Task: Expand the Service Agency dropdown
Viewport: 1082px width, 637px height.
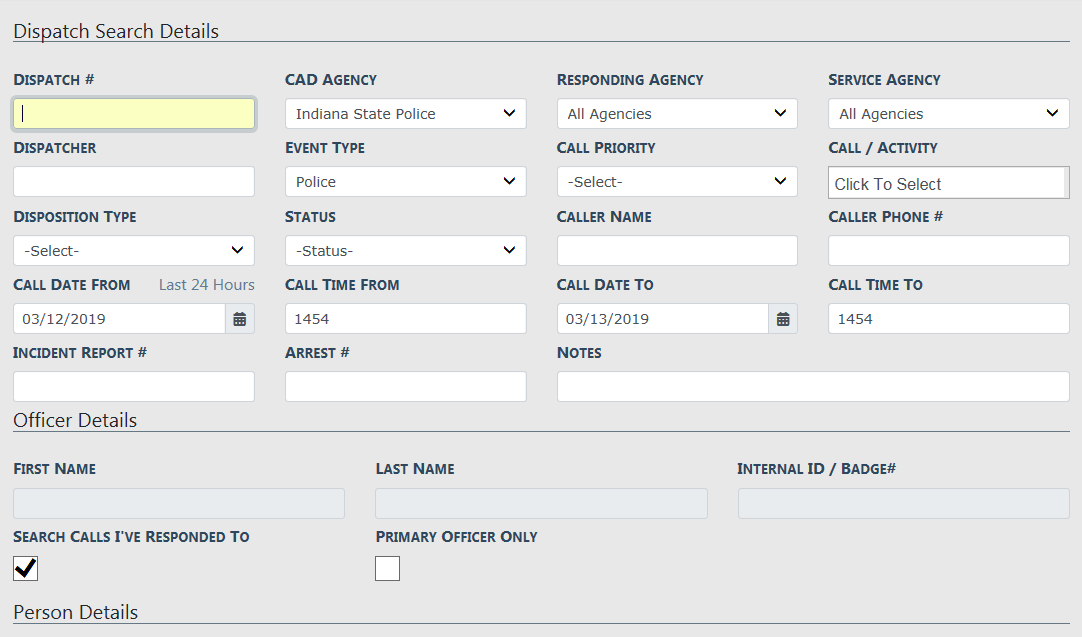Action: tap(948, 114)
